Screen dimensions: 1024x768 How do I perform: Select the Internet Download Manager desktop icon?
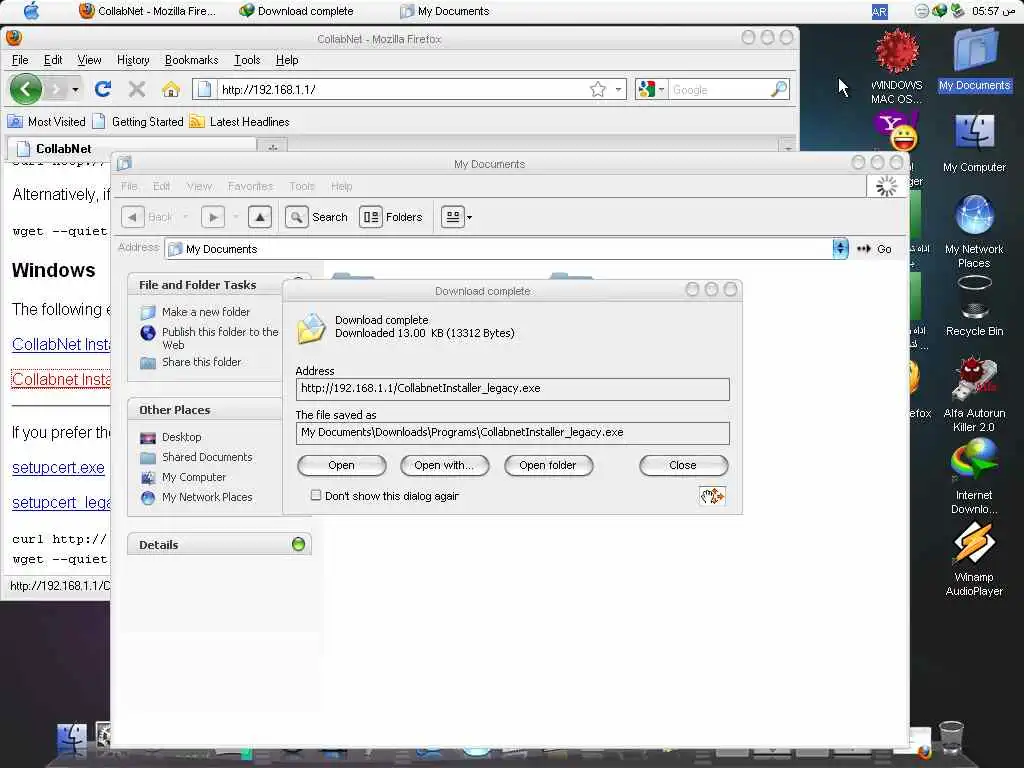tap(974, 477)
